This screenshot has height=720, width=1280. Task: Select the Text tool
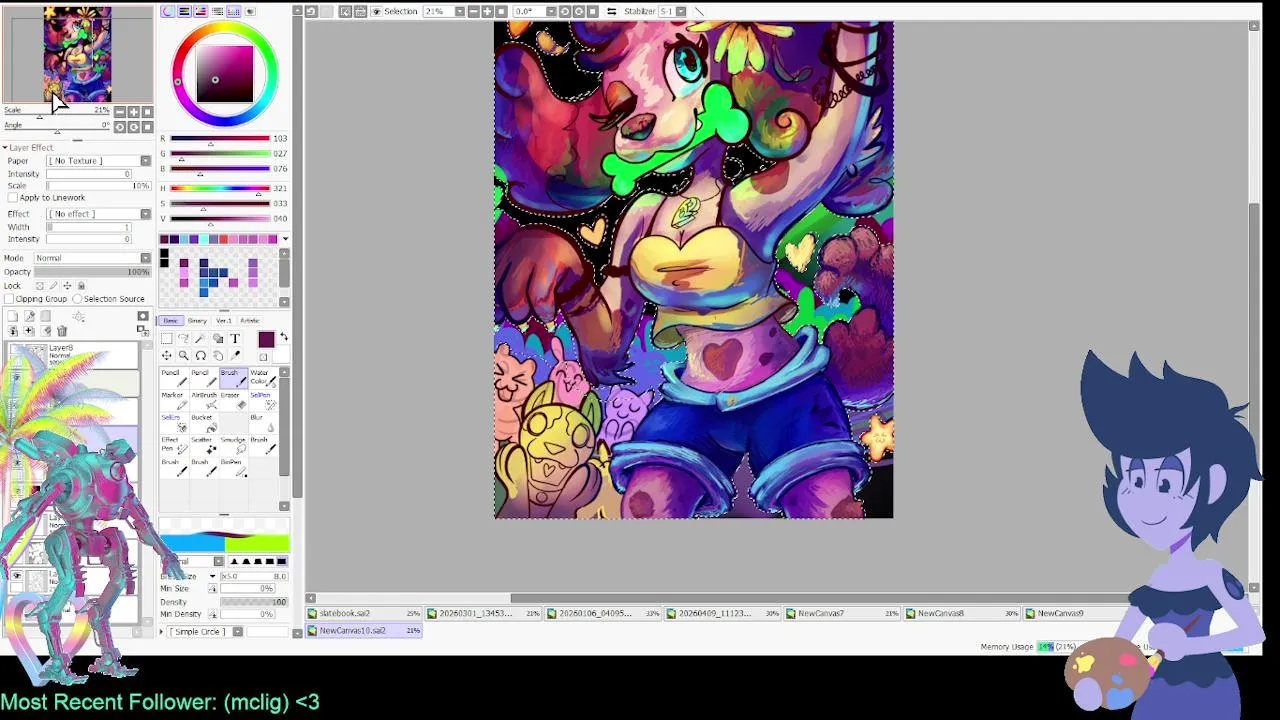[235, 339]
